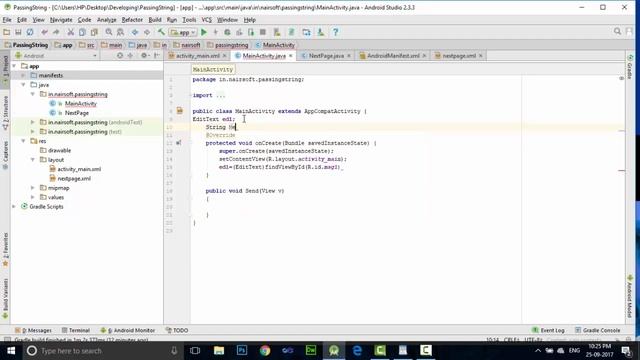Open the Terminal tool window
640x360 pixels.
point(76,330)
